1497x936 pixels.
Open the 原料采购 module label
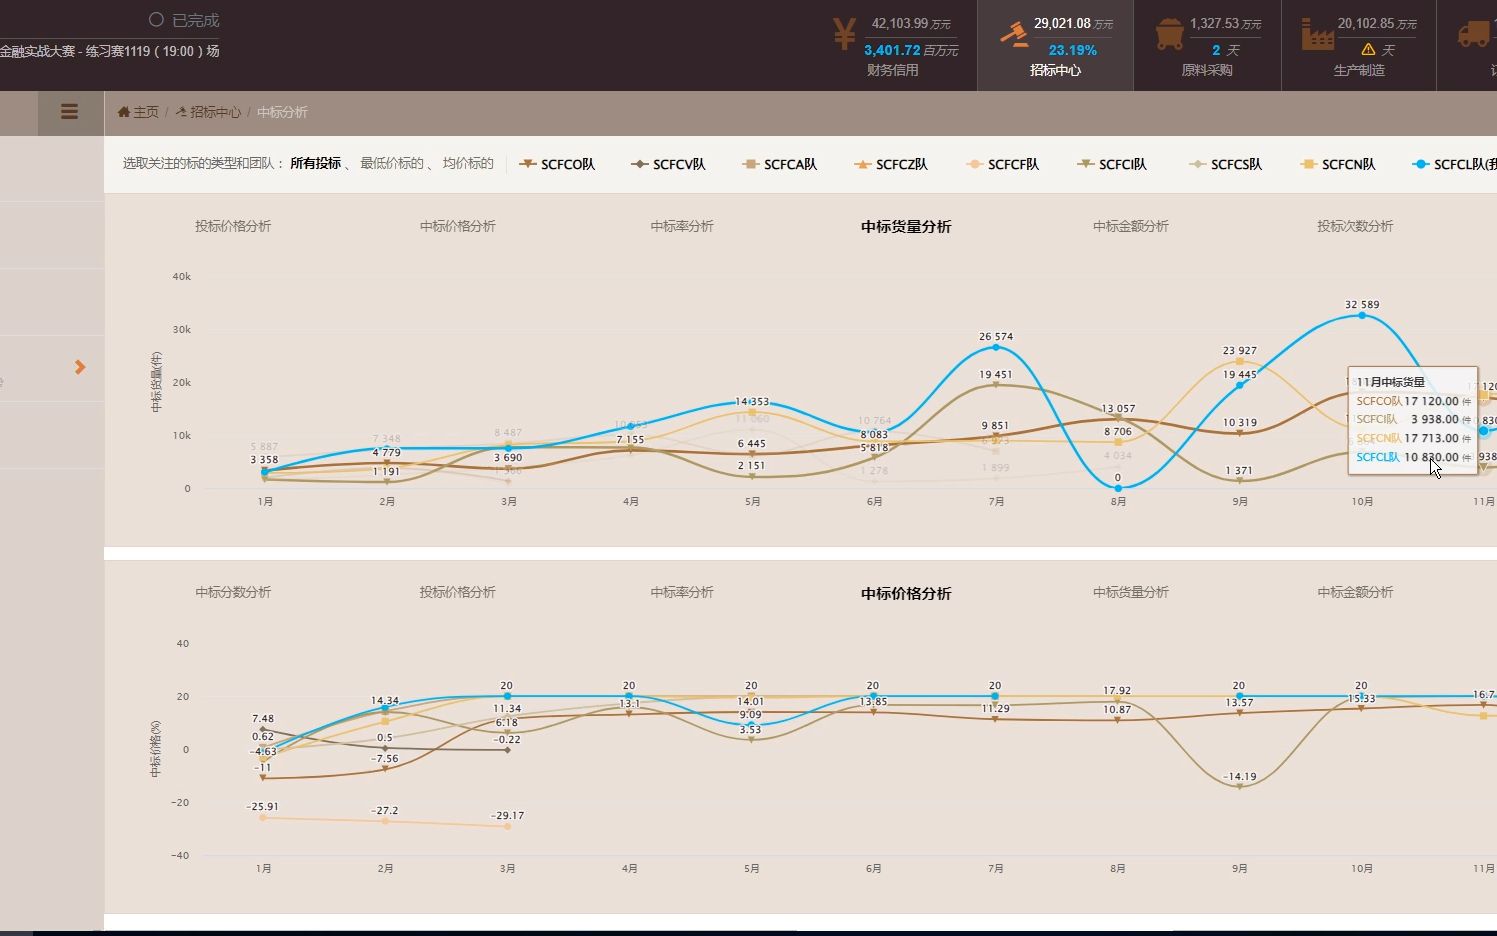[x=1207, y=70]
